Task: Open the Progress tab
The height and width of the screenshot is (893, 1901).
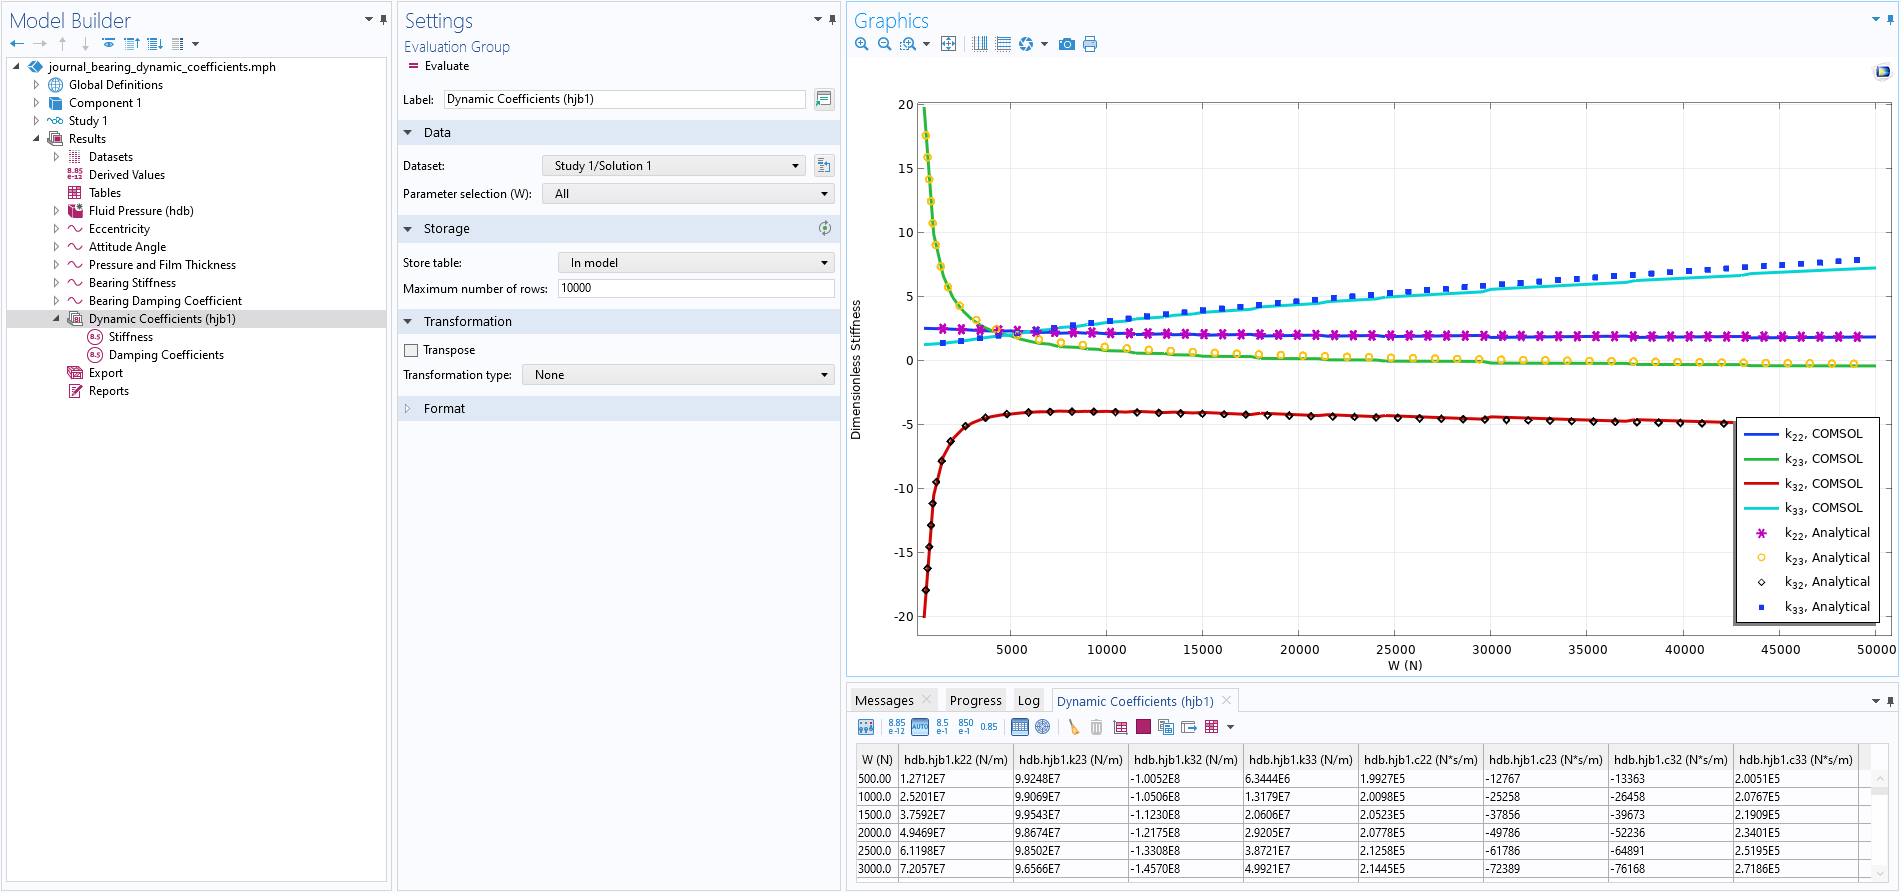Action: (975, 701)
